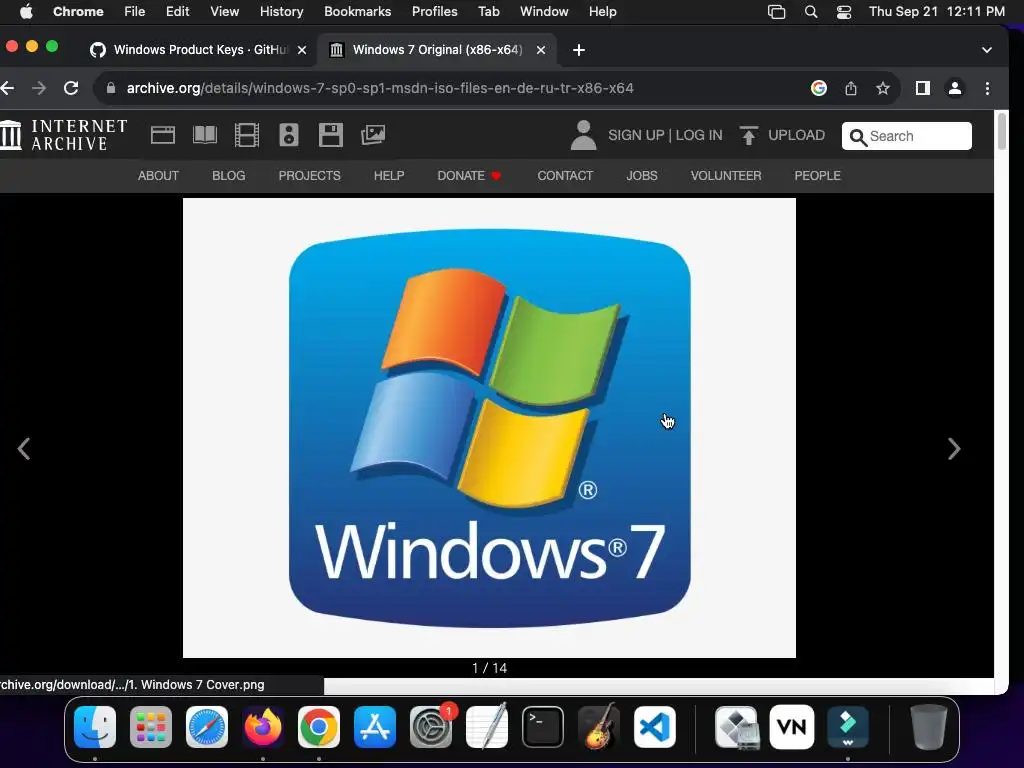Open the JOBS link

point(642,176)
